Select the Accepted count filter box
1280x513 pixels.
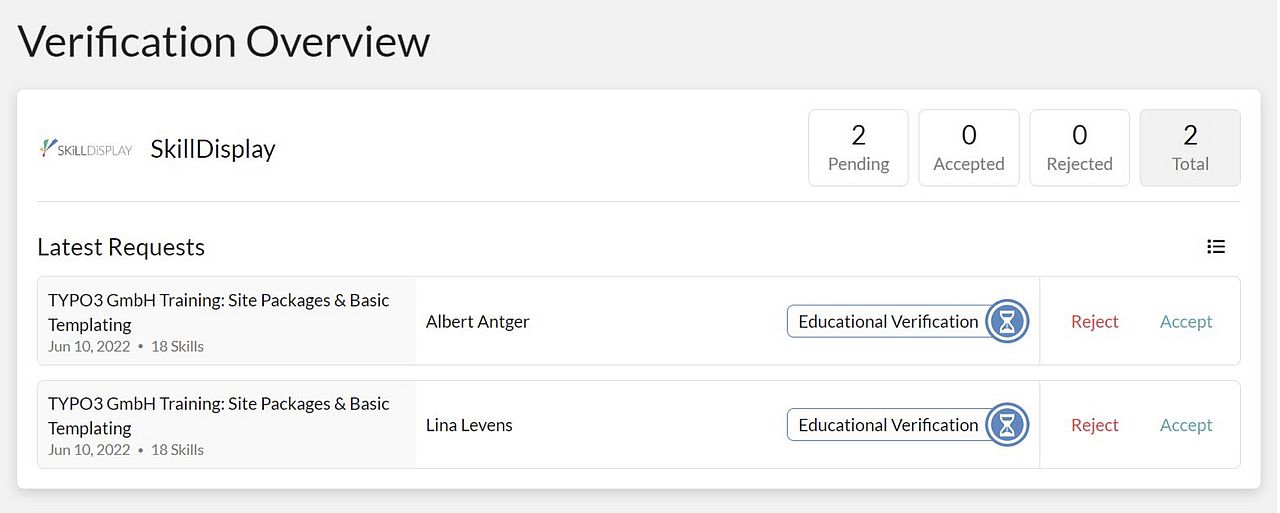tap(968, 148)
